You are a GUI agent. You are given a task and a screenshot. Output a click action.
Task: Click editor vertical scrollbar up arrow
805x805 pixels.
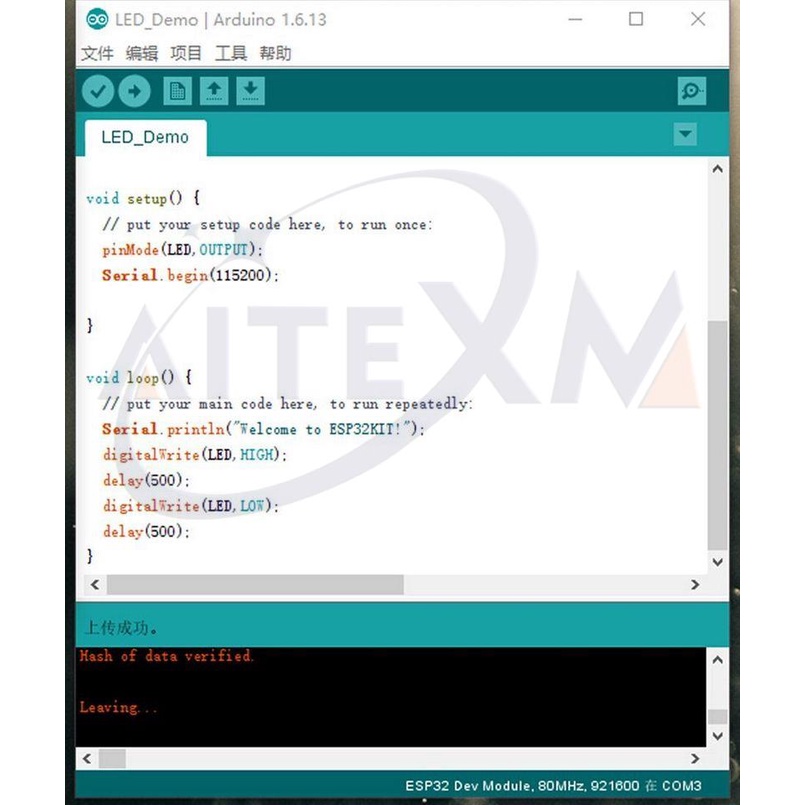[x=718, y=169]
